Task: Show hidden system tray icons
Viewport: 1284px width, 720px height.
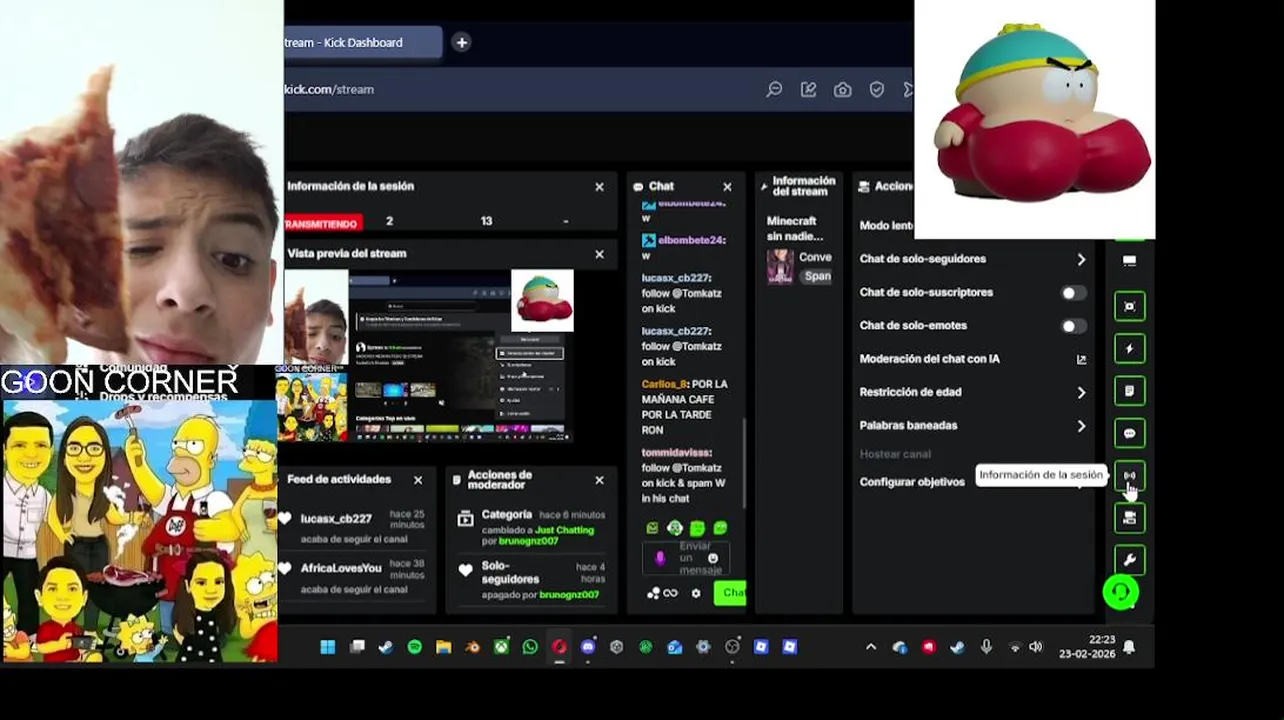Action: click(x=871, y=647)
